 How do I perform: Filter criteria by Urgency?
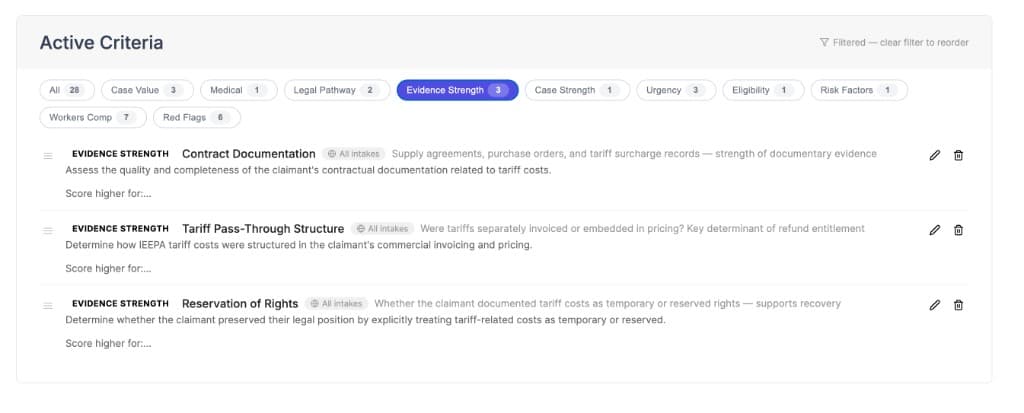(674, 90)
